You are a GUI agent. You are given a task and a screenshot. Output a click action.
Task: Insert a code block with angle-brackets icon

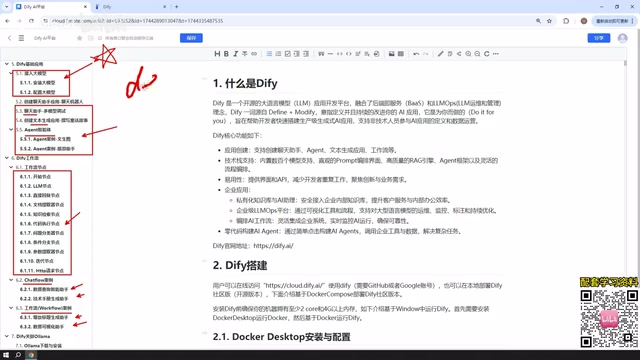(x=349, y=54)
